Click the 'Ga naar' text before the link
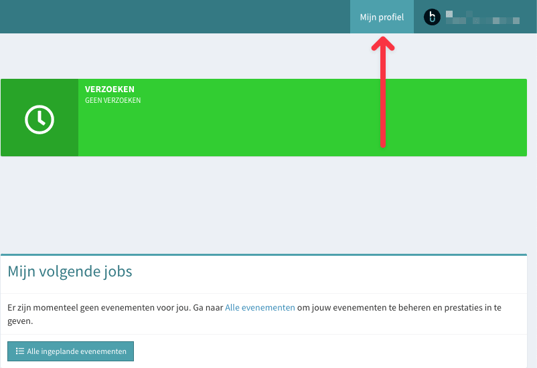The height and width of the screenshot is (368, 537). tap(208, 308)
